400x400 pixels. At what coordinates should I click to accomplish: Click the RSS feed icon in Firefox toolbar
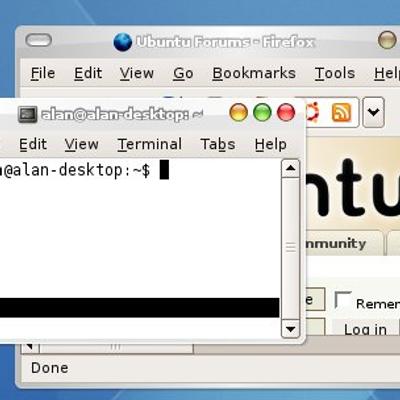pyautogui.click(x=341, y=112)
